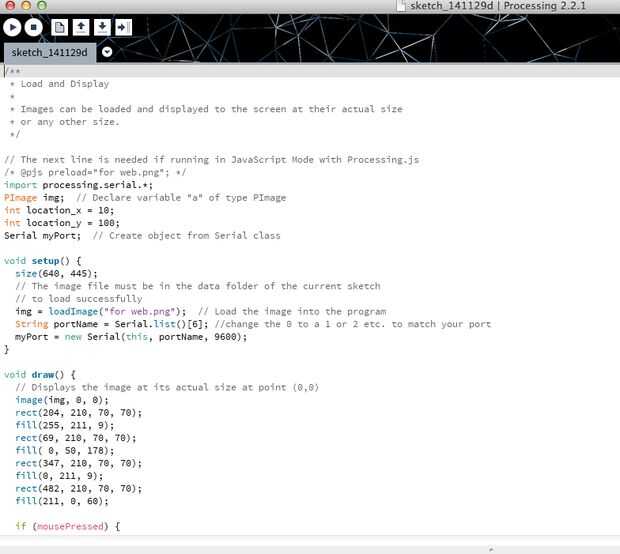Click the 'image(img, 0, 0);' line

pos(62,400)
